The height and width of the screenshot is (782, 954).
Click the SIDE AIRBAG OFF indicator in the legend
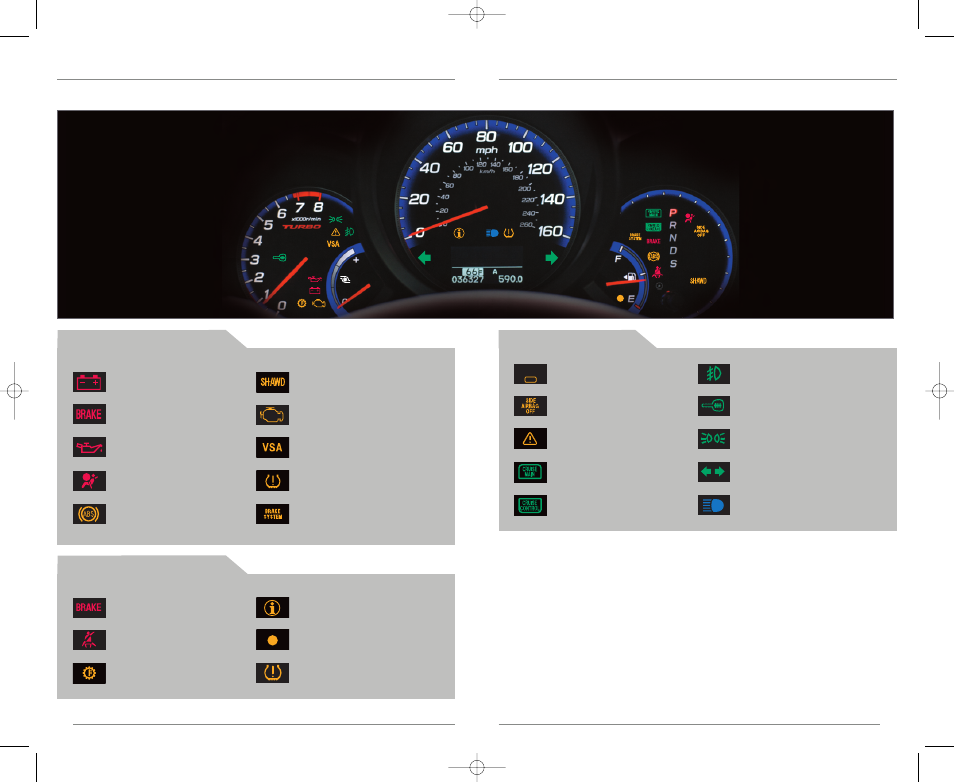tap(531, 406)
